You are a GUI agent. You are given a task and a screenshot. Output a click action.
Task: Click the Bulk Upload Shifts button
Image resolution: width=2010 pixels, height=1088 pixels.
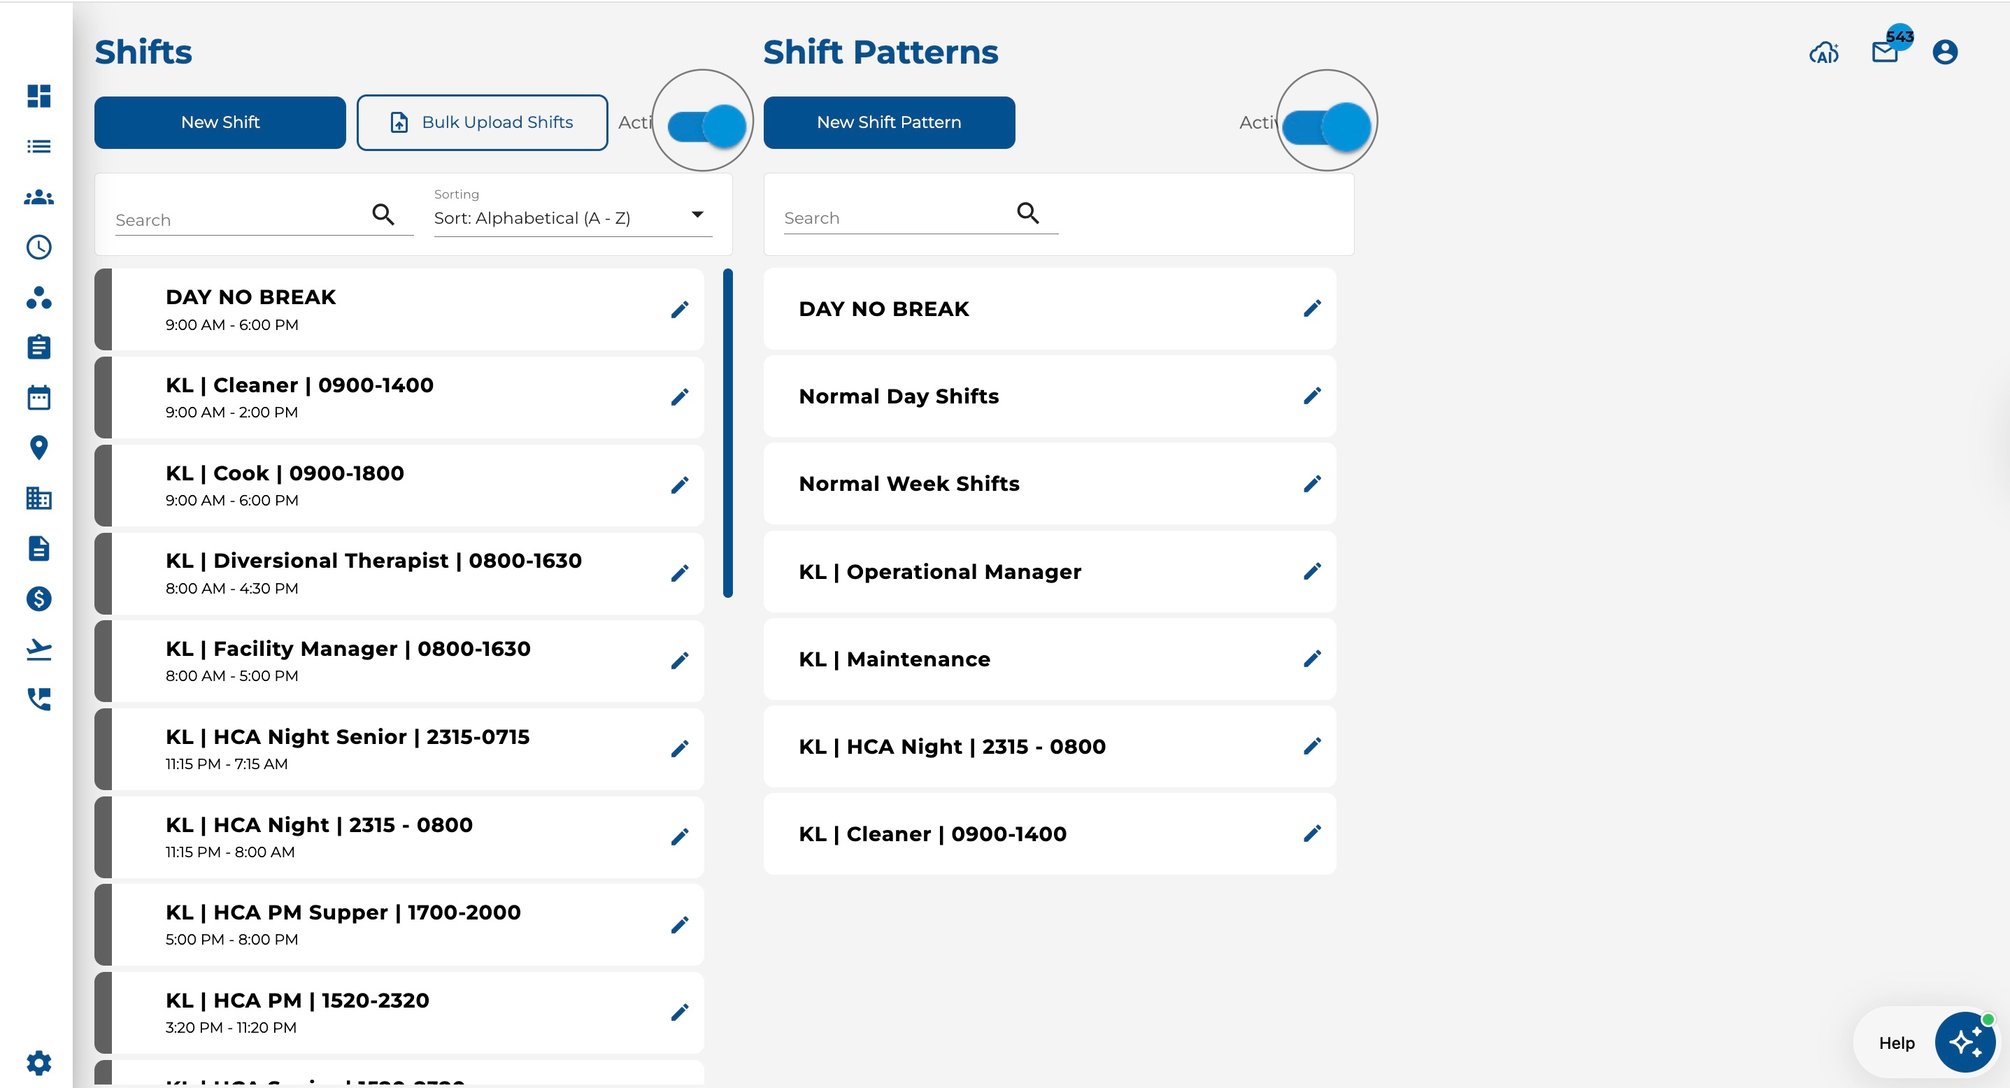(x=482, y=122)
